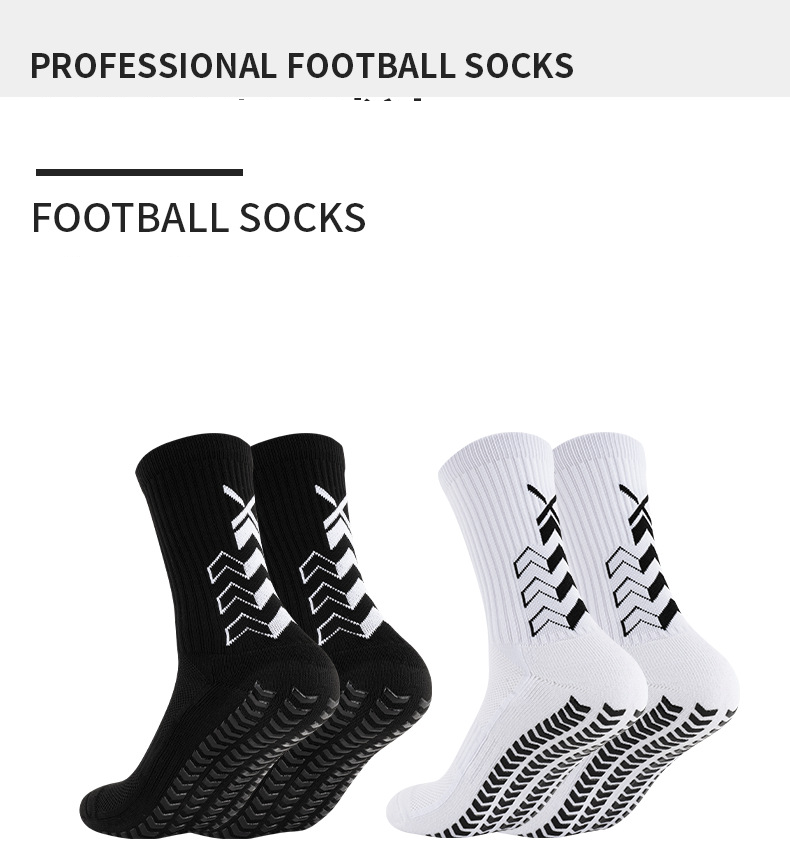This screenshot has height=858, width=790.
Task: Click the ribbed cuff of the right white sock
Action: [602, 455]
